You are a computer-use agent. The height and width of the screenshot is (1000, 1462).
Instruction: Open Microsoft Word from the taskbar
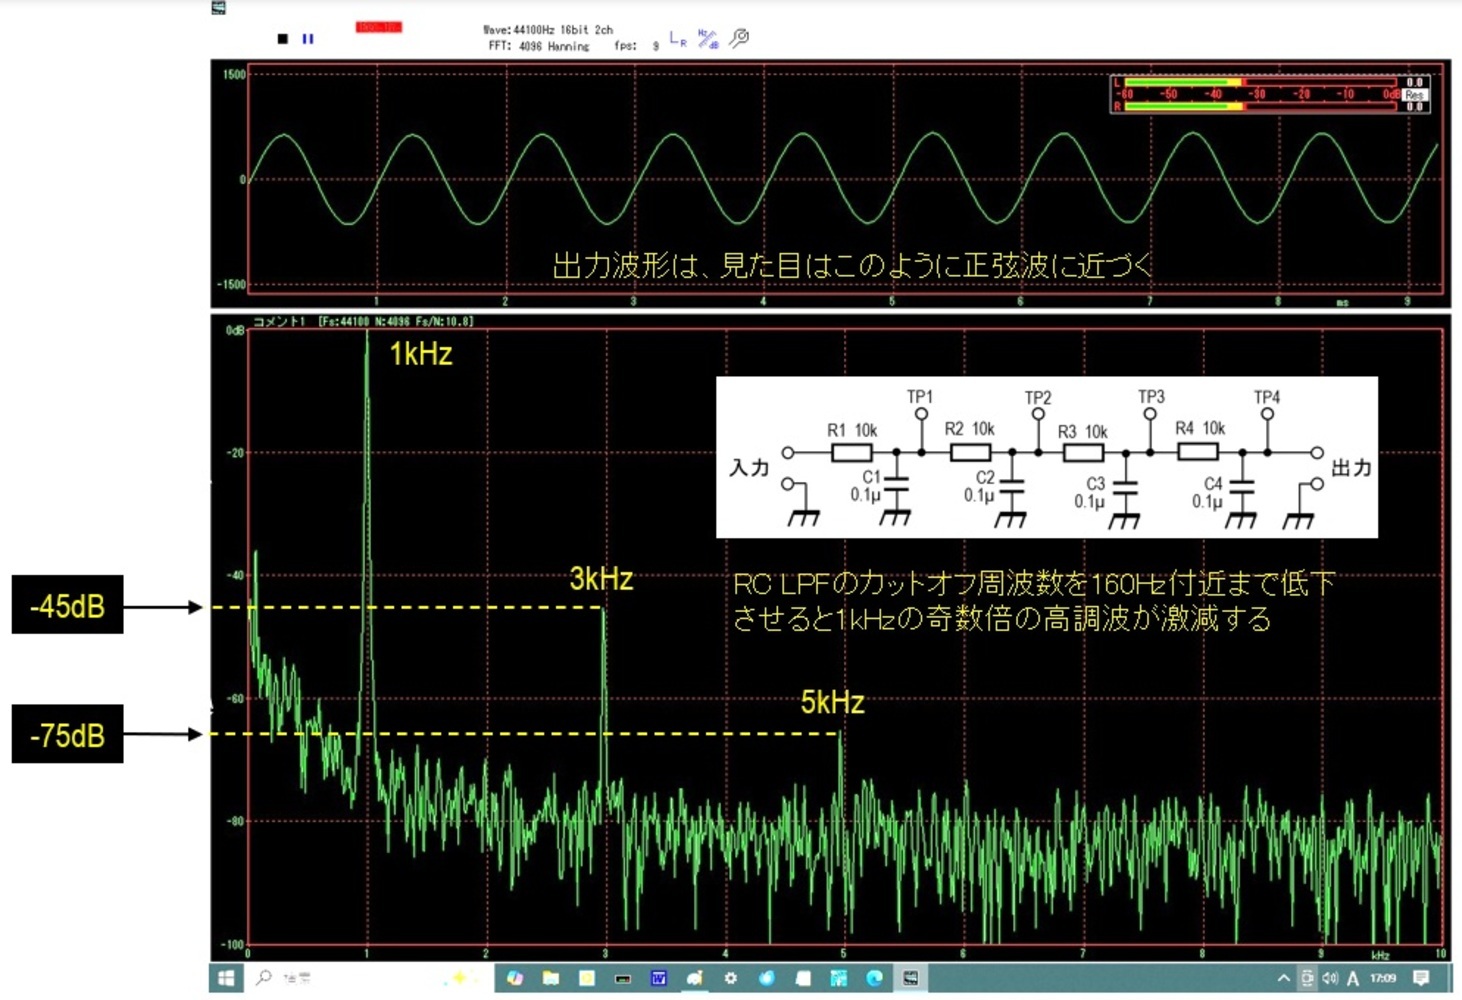coord(659,978)
